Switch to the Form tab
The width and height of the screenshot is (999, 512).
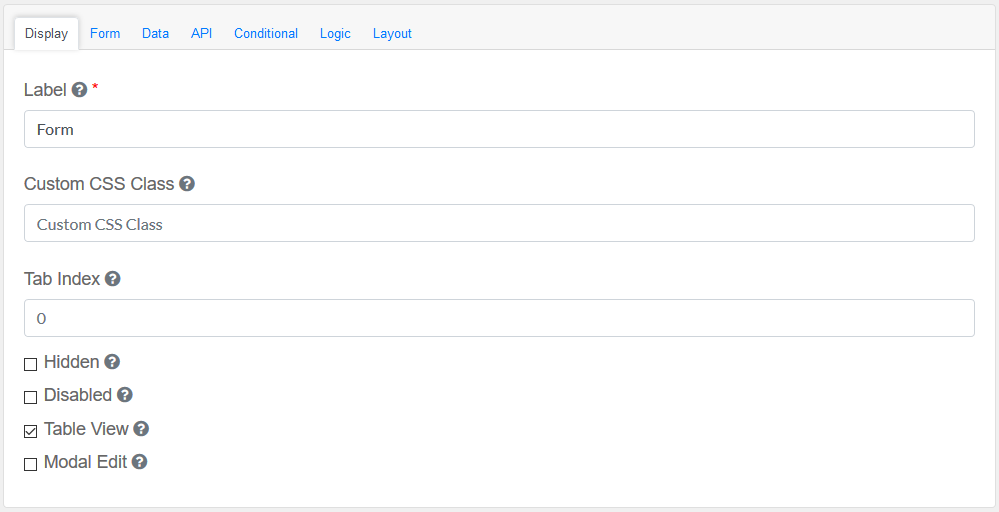(x=105, y=33)
